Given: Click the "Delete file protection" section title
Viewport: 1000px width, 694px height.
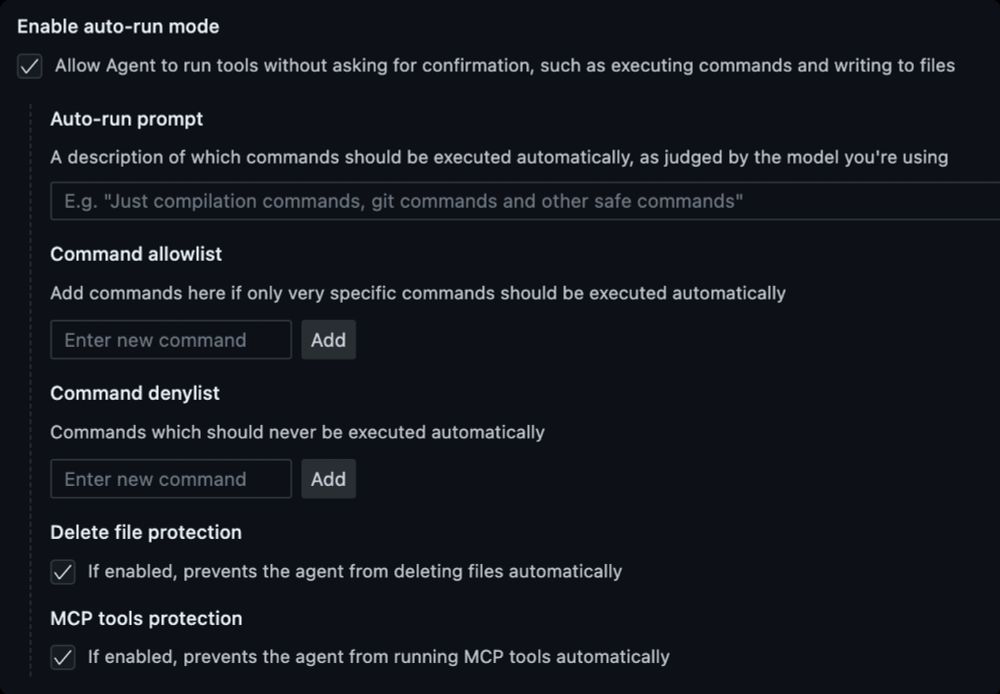Looking at the screenshot, I should (146, 532).
